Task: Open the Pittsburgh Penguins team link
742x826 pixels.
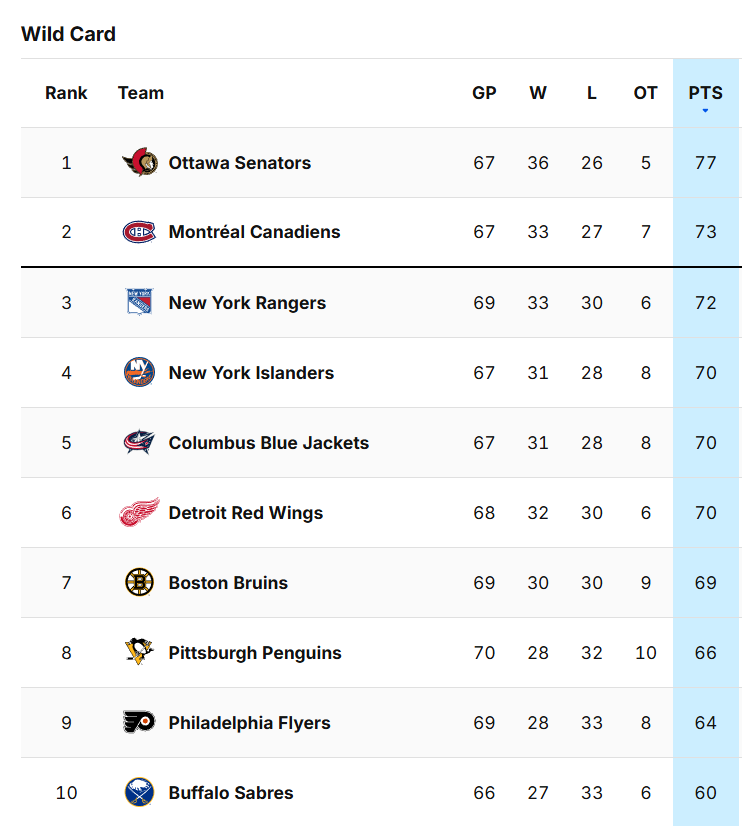Action: tap(255, 653)
